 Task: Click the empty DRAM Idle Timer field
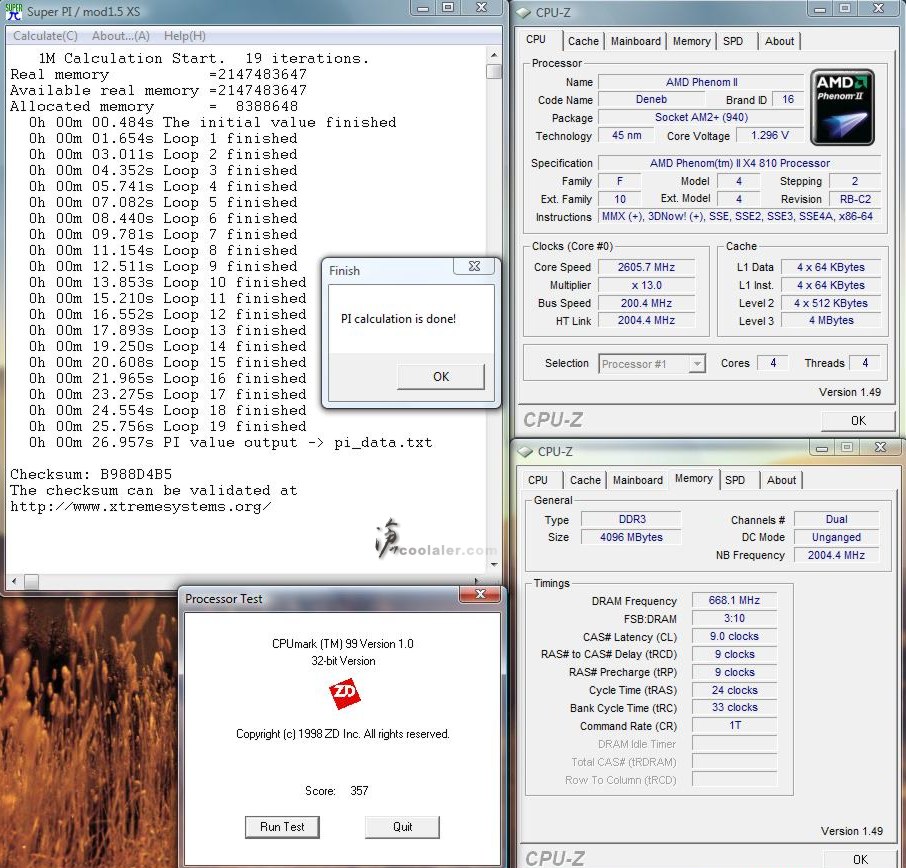(x=734, y=743)
